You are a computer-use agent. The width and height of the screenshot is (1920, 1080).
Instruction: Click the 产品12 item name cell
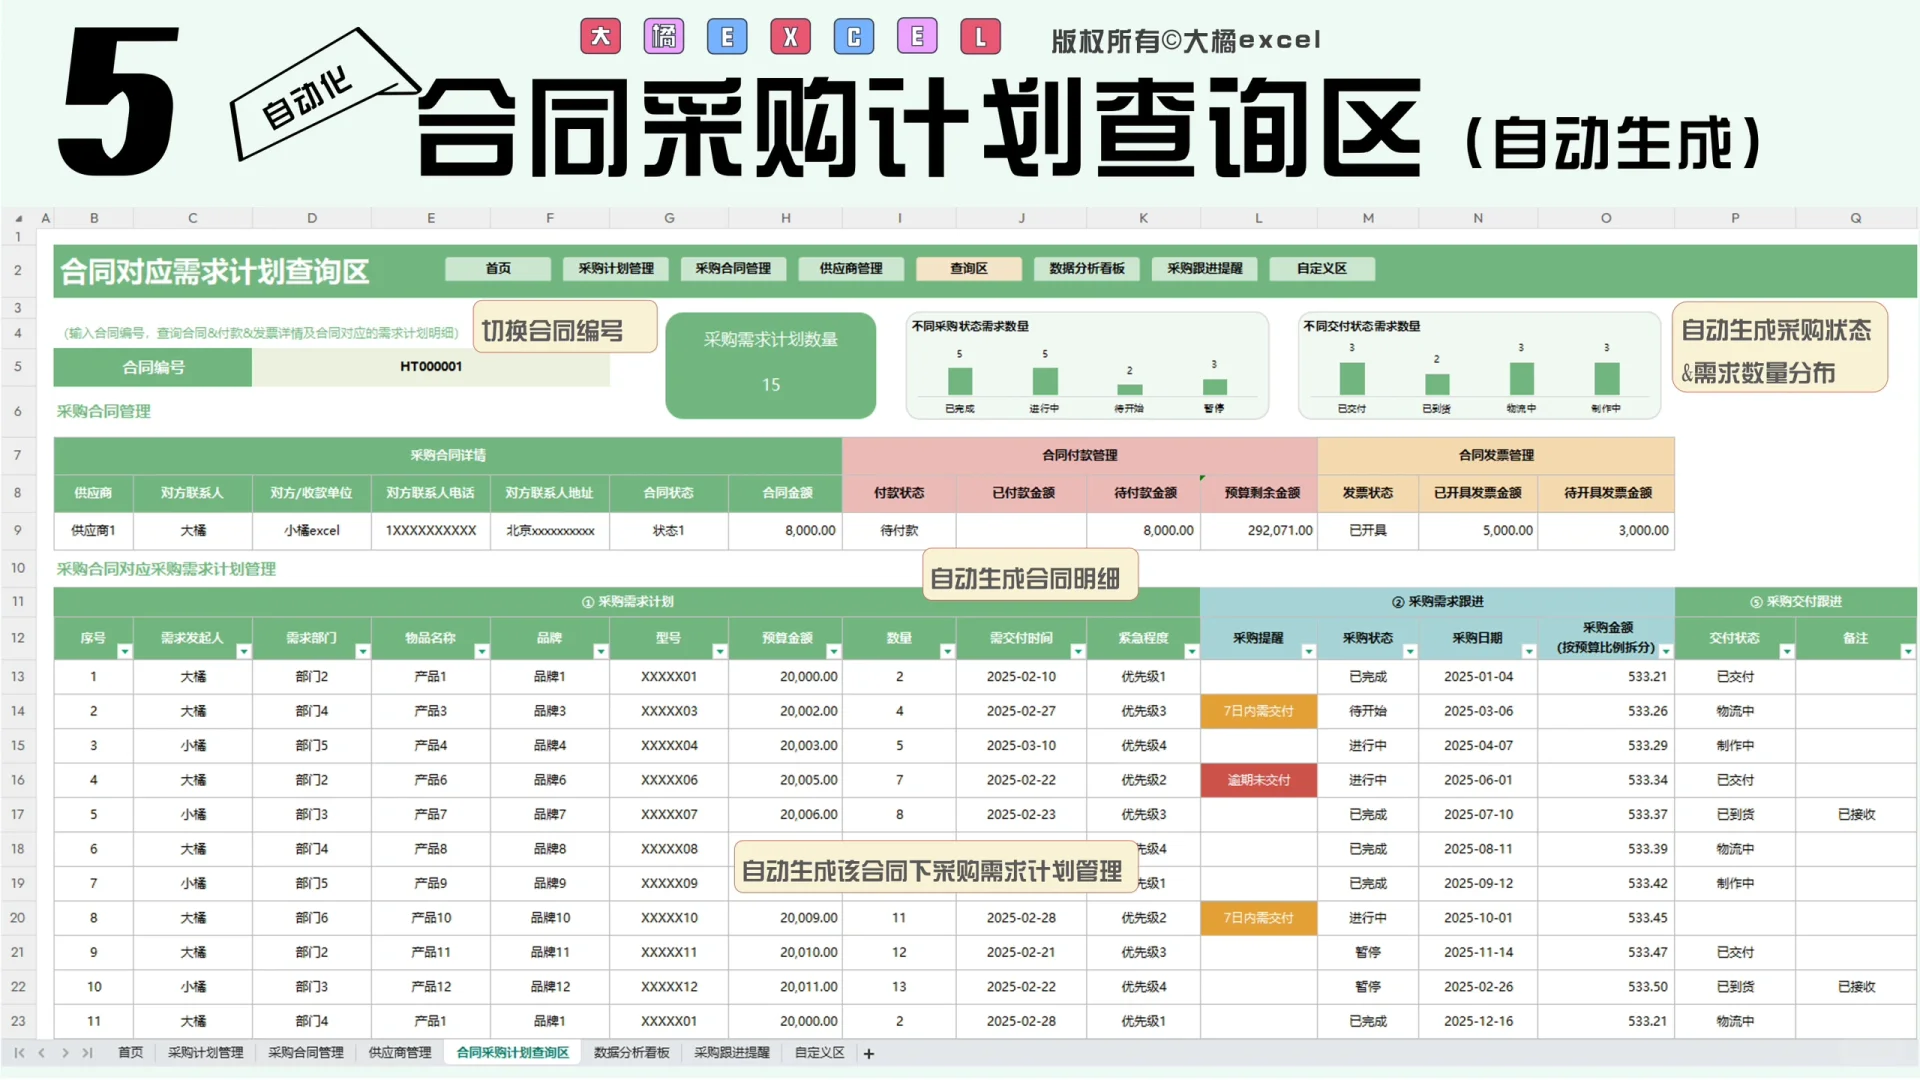click(431, 987)
